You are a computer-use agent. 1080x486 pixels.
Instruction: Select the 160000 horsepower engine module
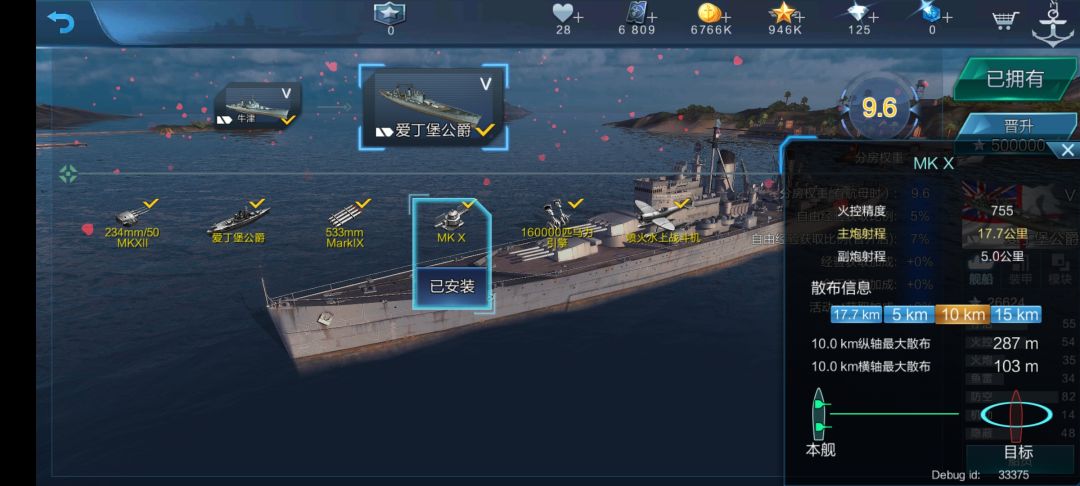(x=557, y=224)
